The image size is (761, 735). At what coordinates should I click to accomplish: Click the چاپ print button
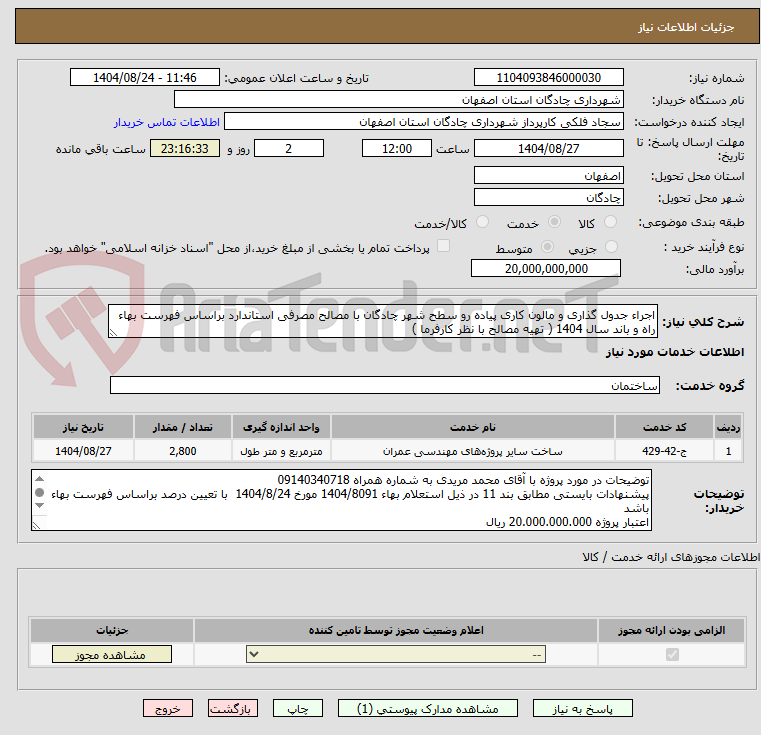[298, 708]
